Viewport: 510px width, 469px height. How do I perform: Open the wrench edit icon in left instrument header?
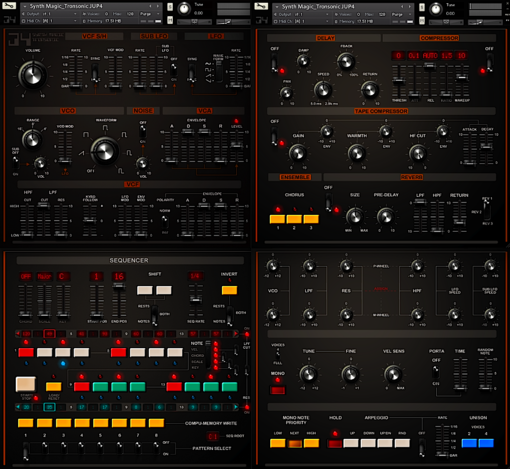click(x=9, y=6)
